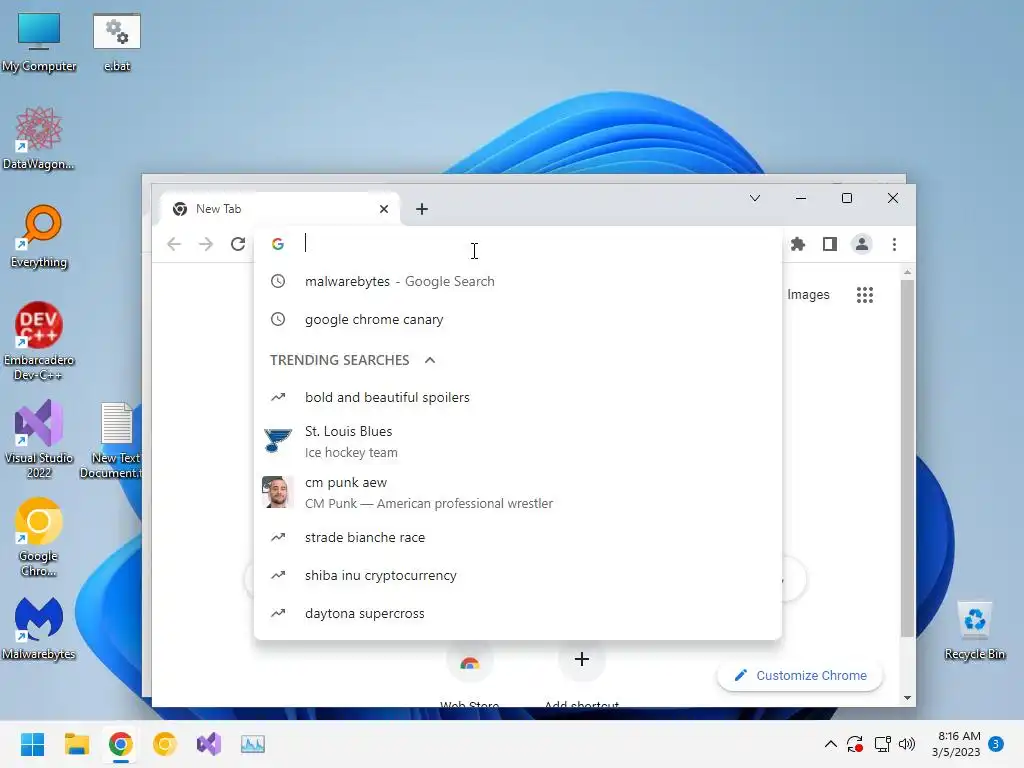Pick the daytona supercross suggestion
This screenshot has height=768, width=1024.
(x=517, y=613)
